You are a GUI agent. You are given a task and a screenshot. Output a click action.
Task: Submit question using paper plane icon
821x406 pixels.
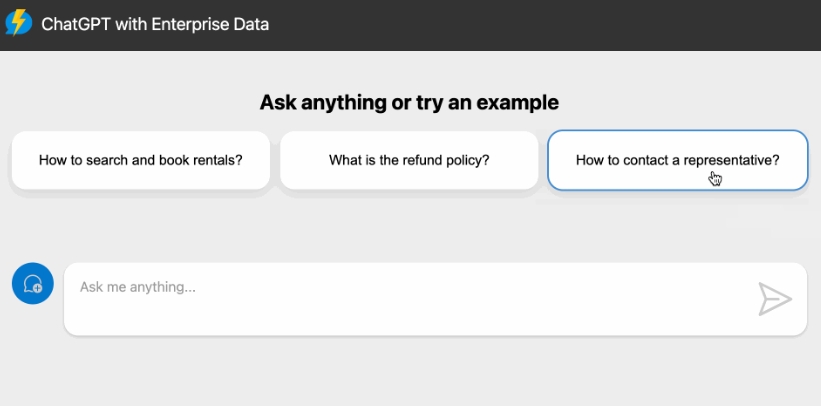(774, 299)
